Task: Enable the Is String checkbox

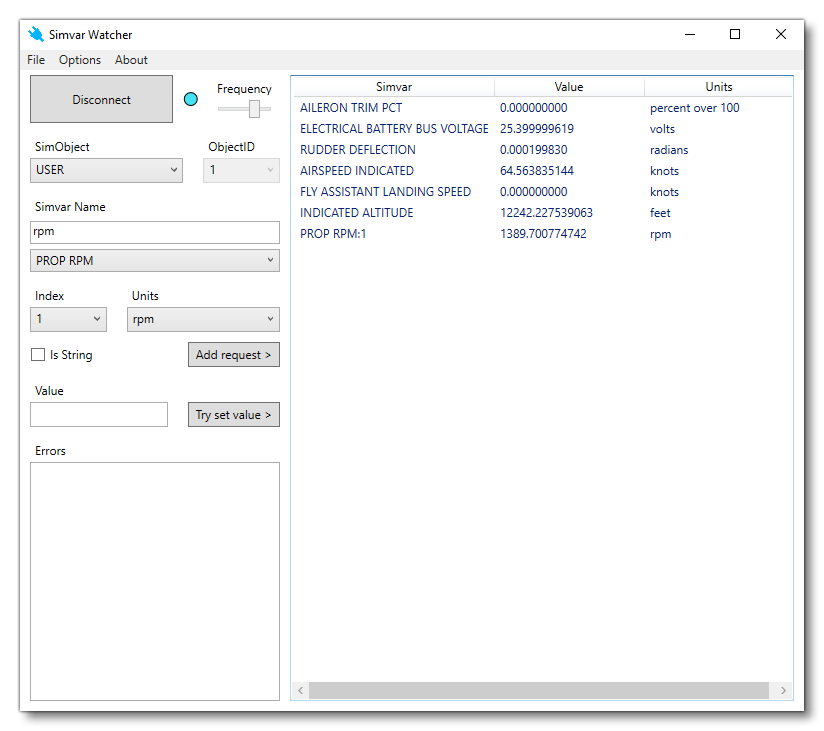Action: point(39,355)
